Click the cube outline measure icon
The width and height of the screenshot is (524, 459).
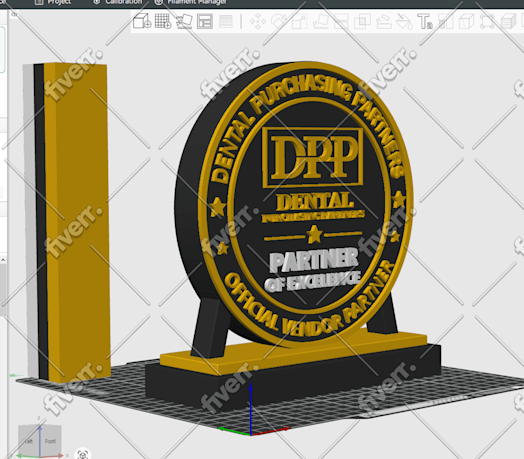(x=467, y=21)
